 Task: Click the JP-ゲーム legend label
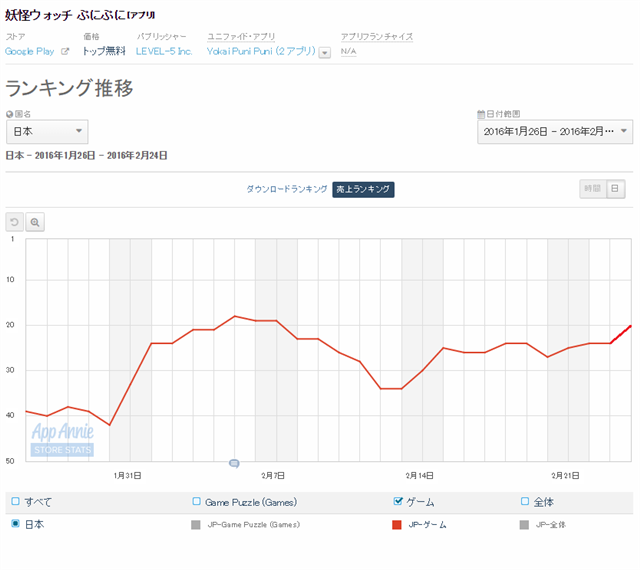[427, 525]
